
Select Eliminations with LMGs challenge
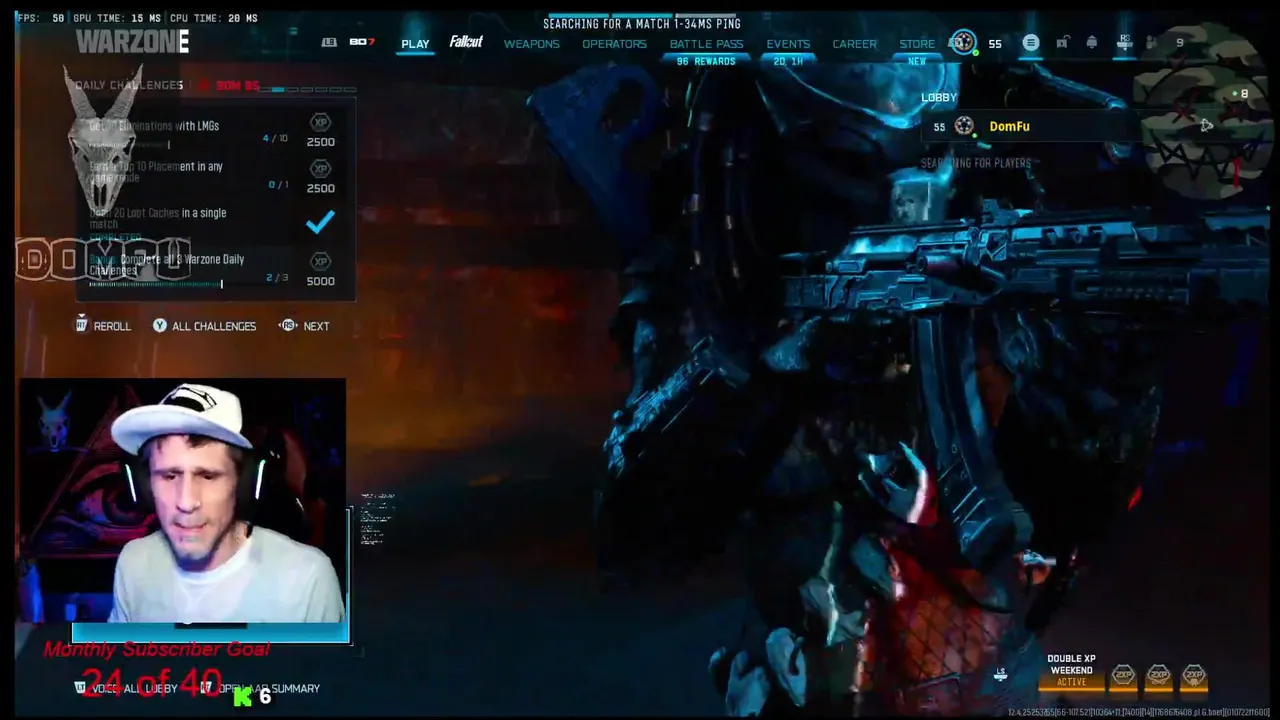(215, 130)
